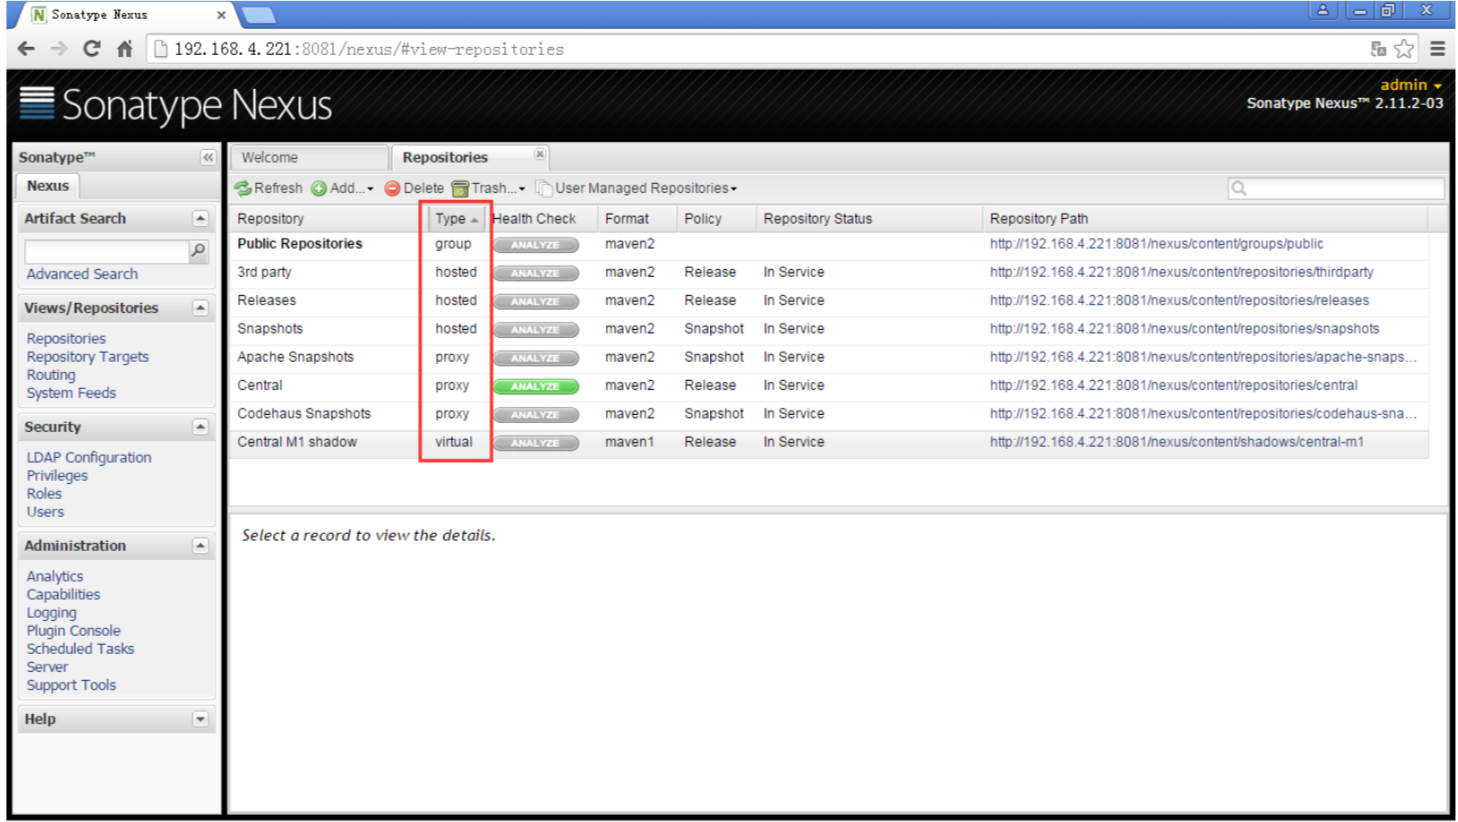Collapse the Administration section
Image resolution: width=1458 pixels, height=822 pixels.
point(200,546)
